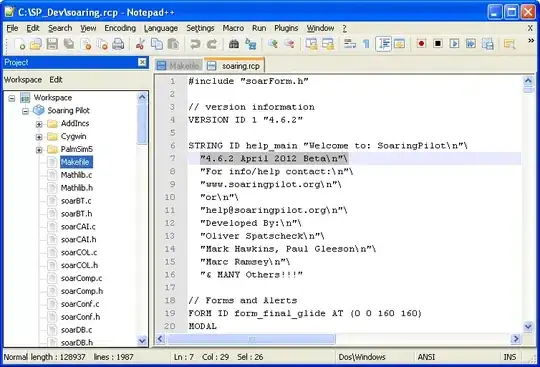Expand the AddIncs folder node

click(x=39, y=124)
